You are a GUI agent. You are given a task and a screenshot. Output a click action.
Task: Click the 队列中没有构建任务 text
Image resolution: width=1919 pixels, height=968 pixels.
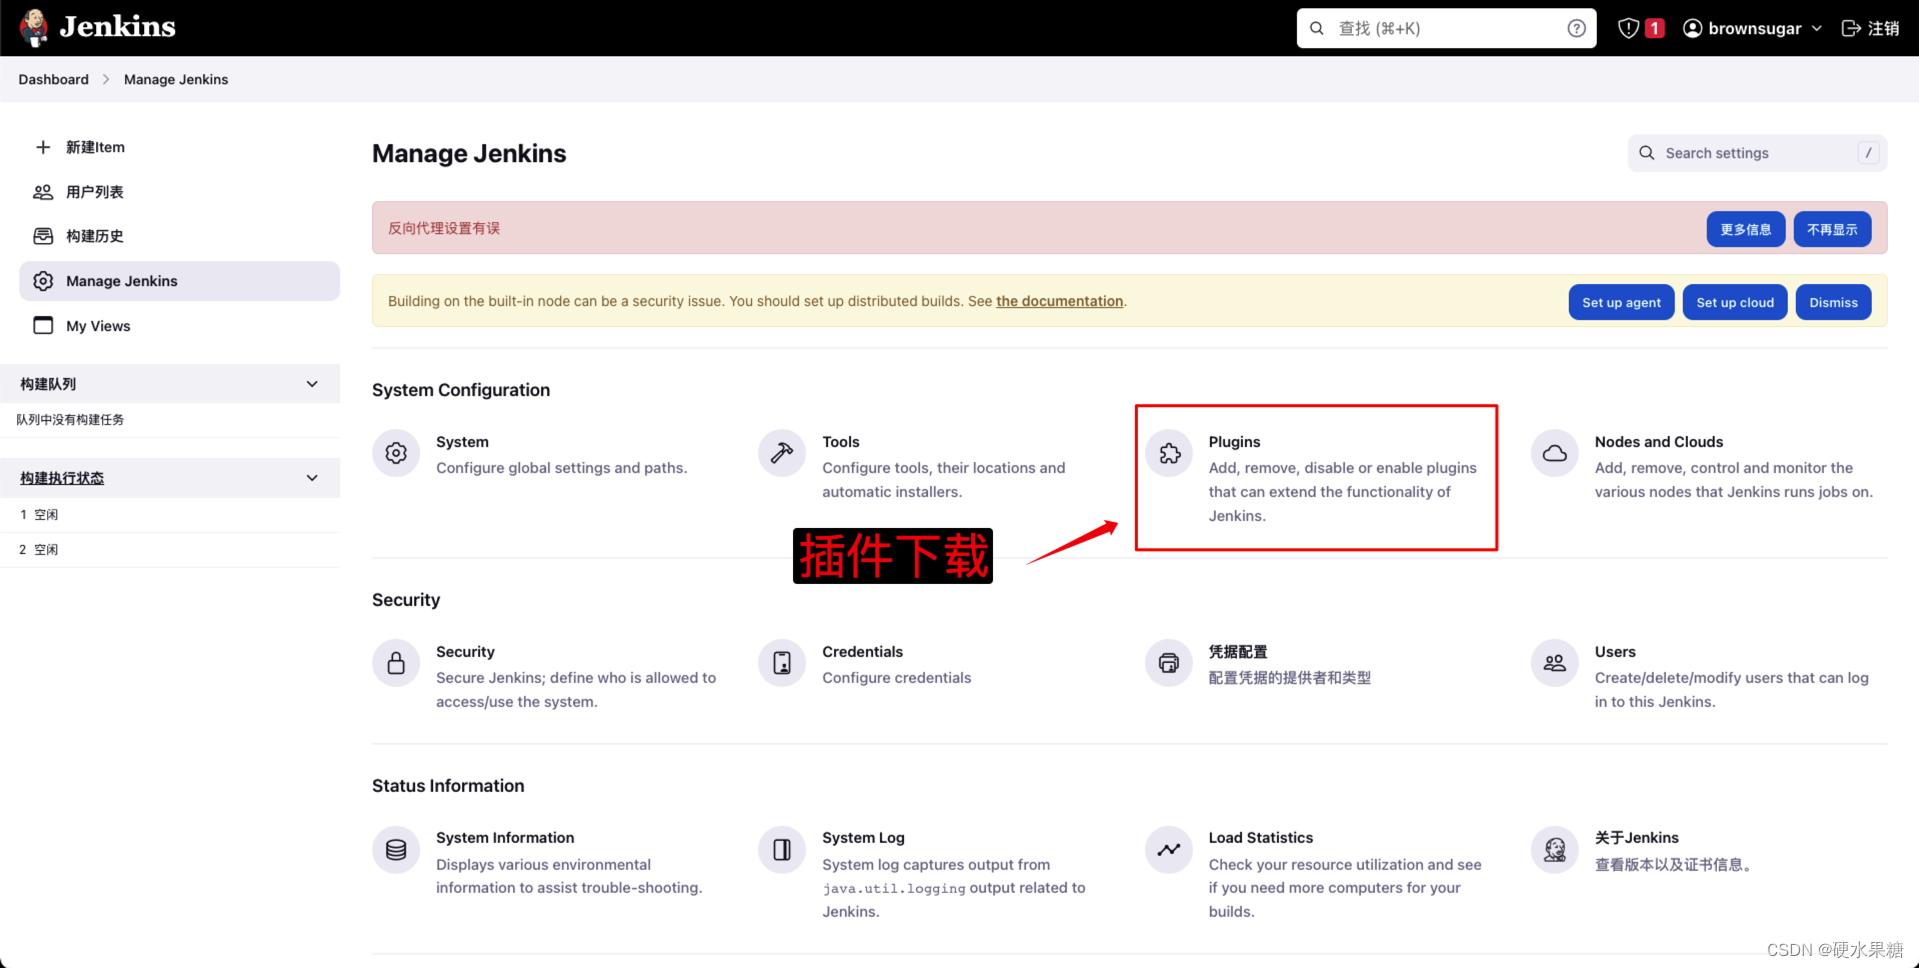[x=70, y=420]
